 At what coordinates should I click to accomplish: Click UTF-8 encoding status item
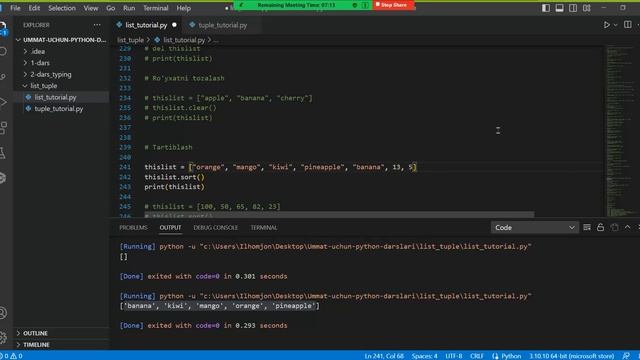click(453, 356)
